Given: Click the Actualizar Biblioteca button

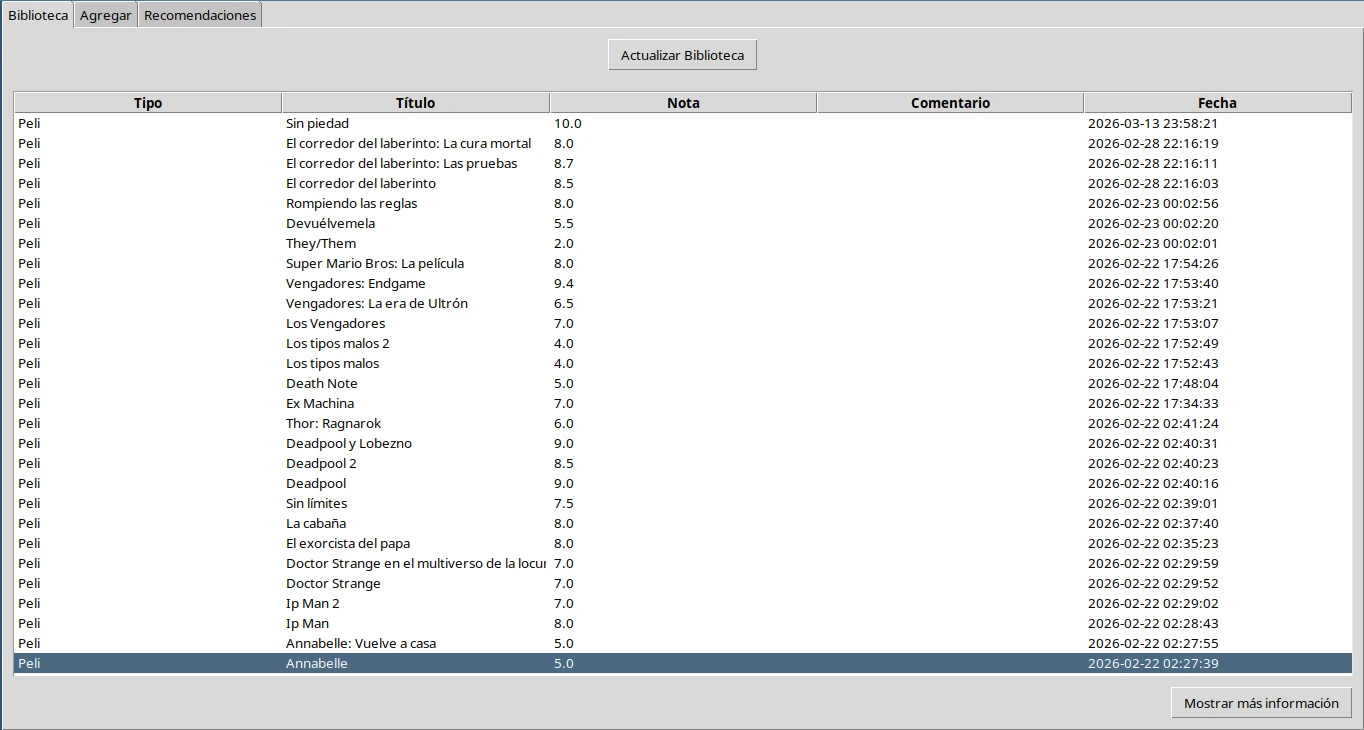Looking at the screenshot, I should 682,56.
